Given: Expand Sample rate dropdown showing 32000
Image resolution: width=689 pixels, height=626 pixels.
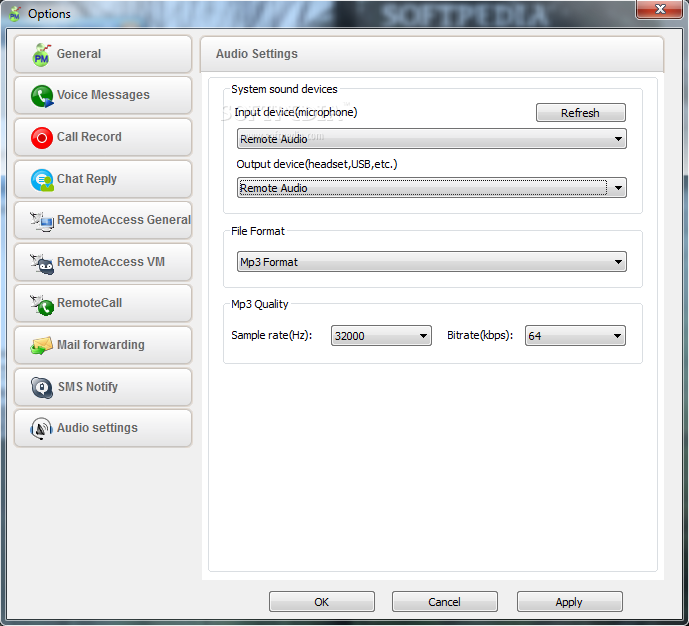Looking at the screenshot, I should pyautogui.click(x=381, y=336).
